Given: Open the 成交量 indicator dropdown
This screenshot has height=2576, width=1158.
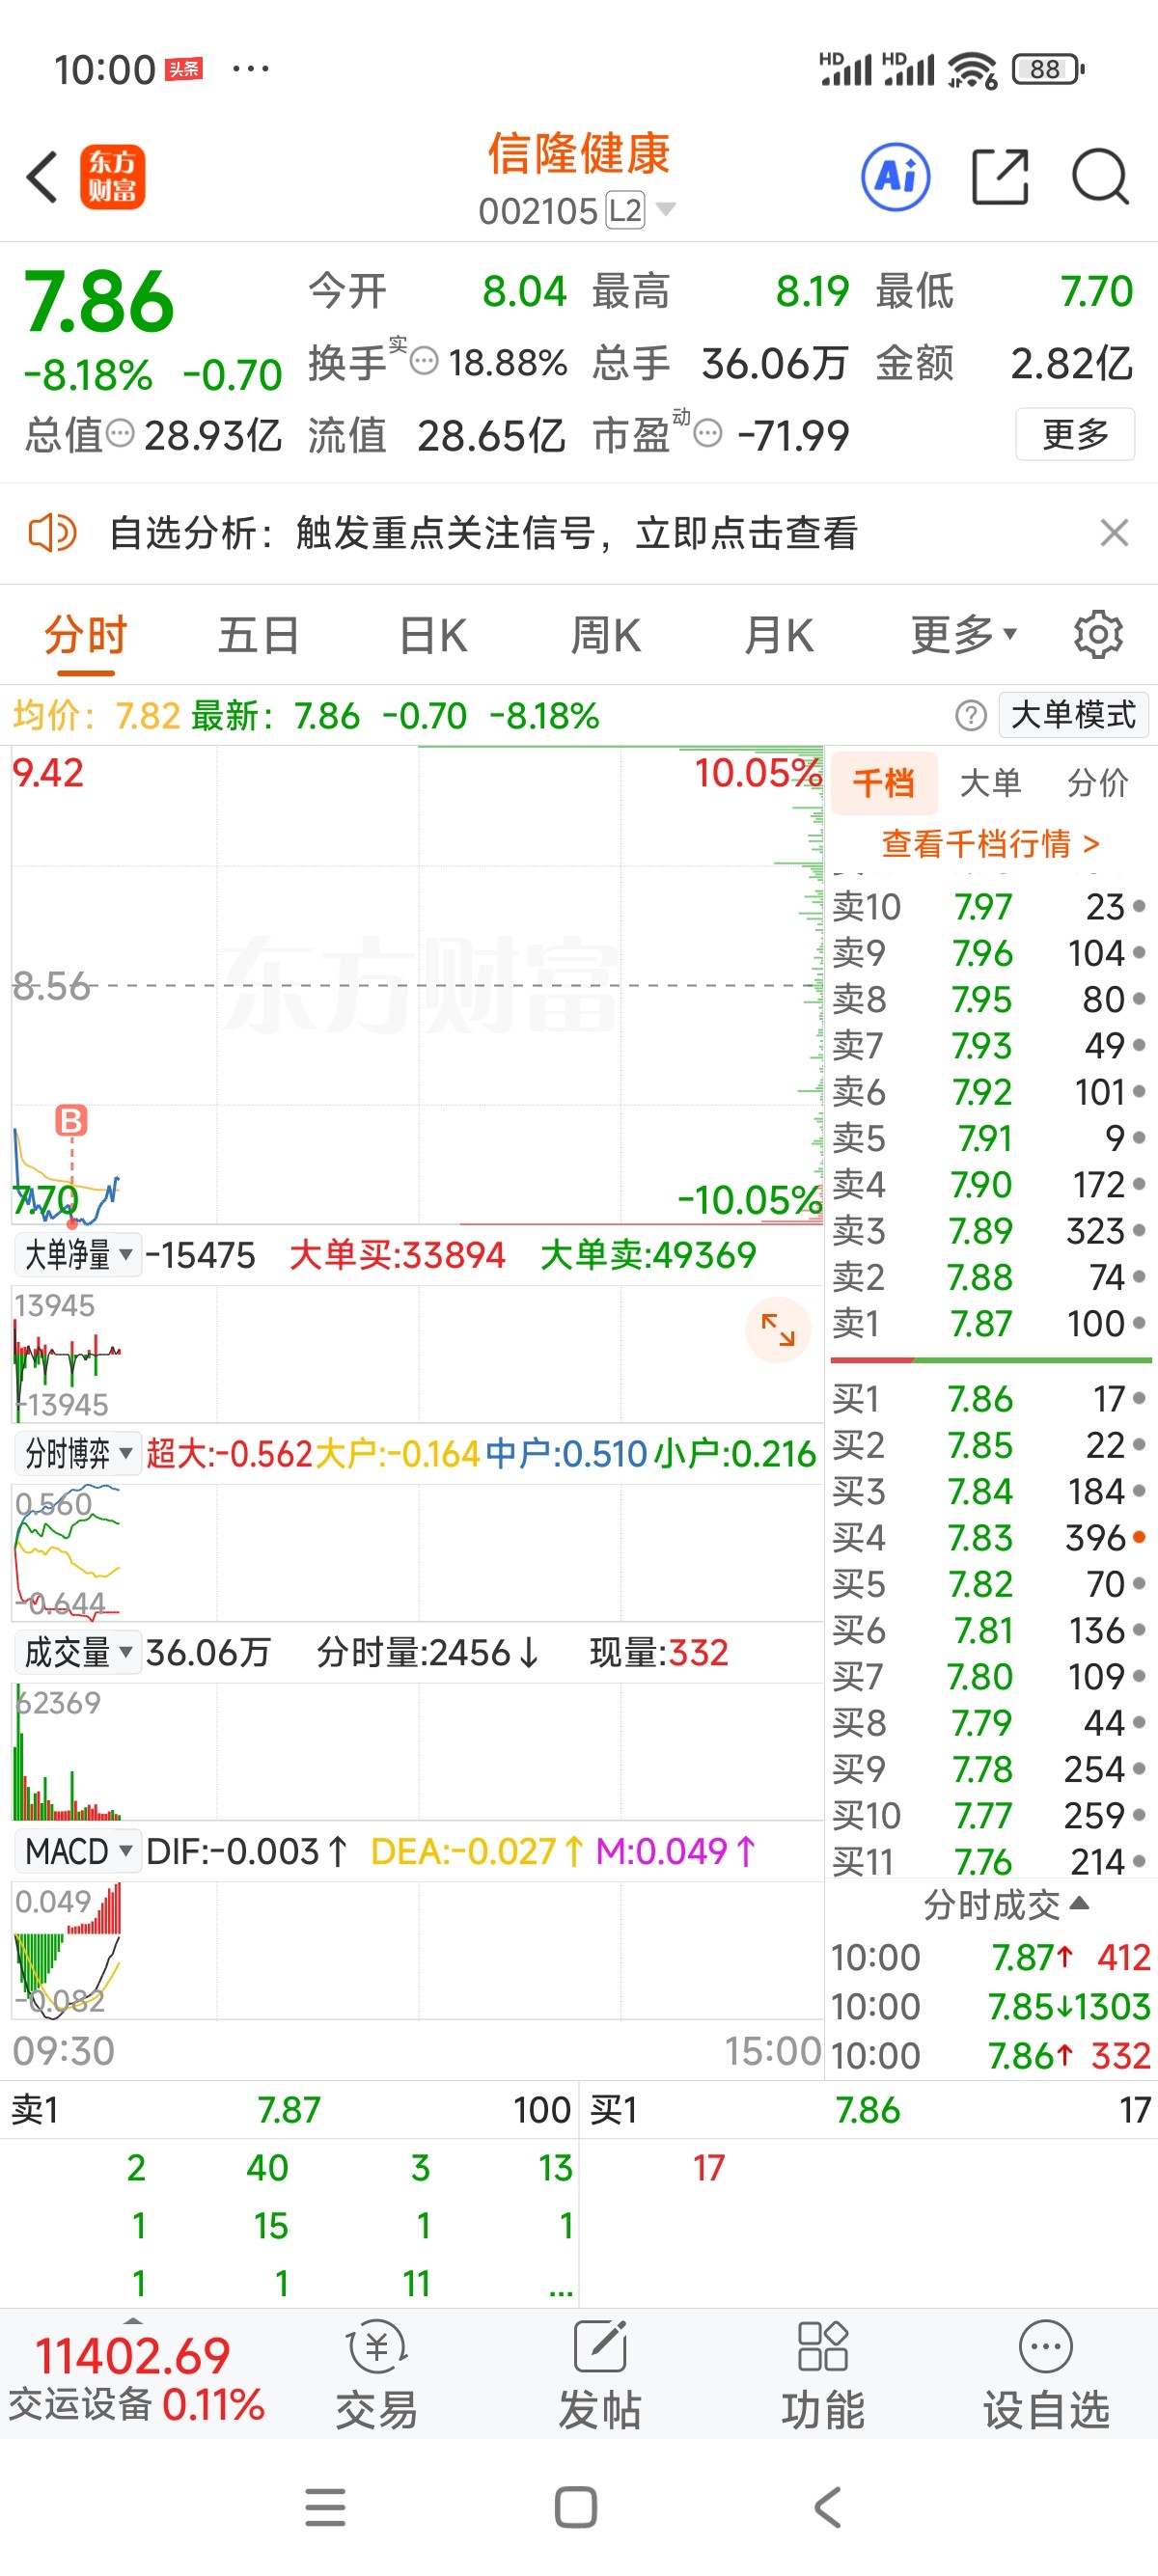Looking at the screenshot, I should pyautogui.click(x=78, y=1652).
